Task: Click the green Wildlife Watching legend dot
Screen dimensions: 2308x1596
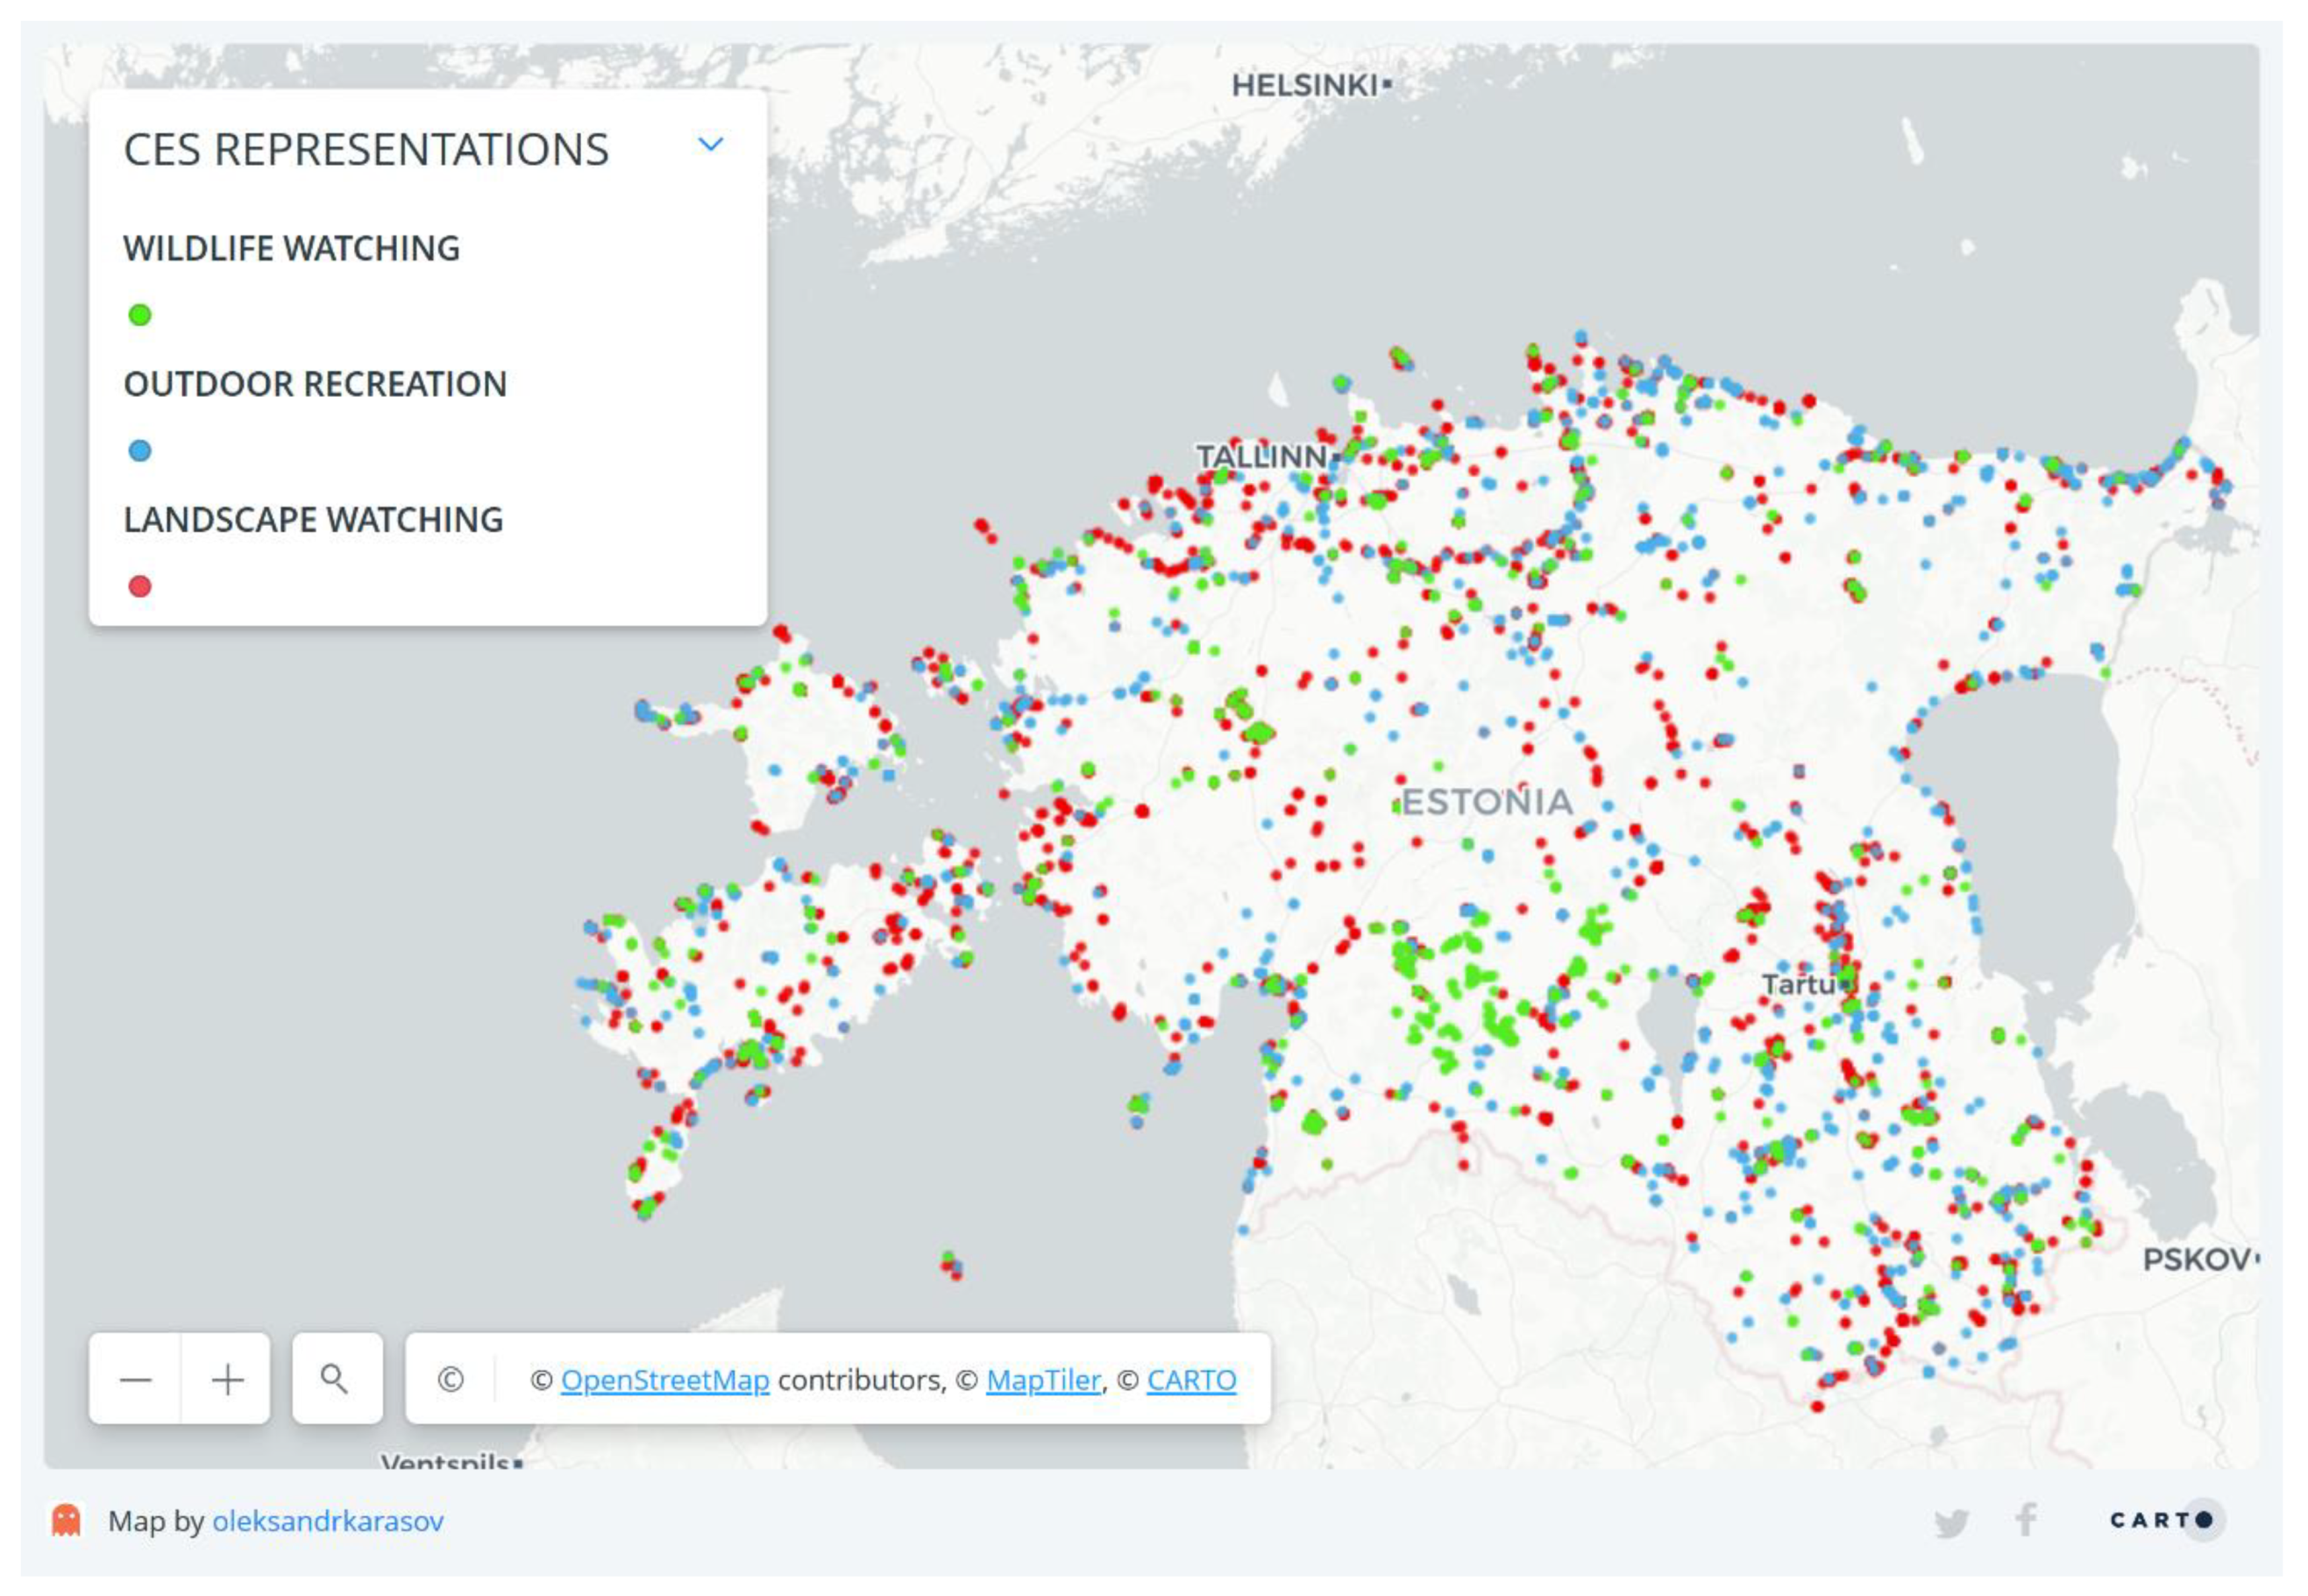Action: [x=140, y=315]
